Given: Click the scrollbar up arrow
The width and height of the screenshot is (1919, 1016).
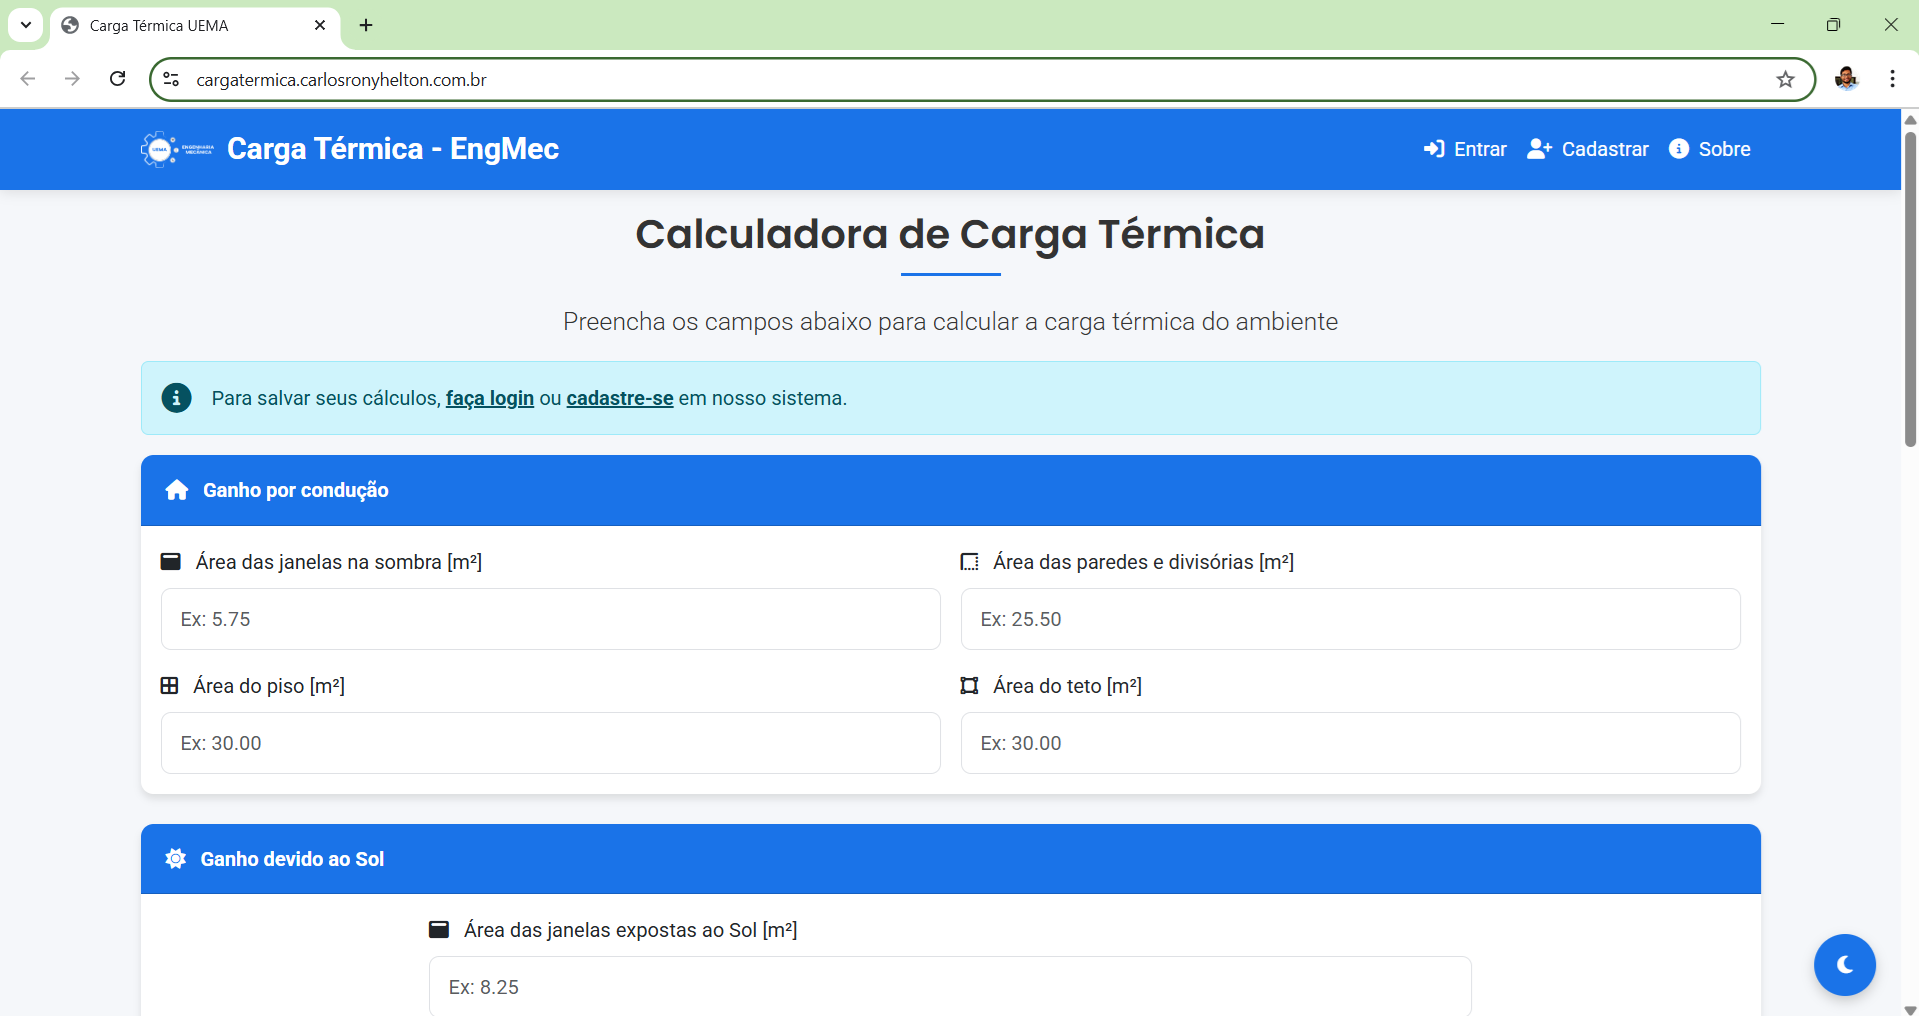Looking at the screenshot, I should click(1910, 118).
